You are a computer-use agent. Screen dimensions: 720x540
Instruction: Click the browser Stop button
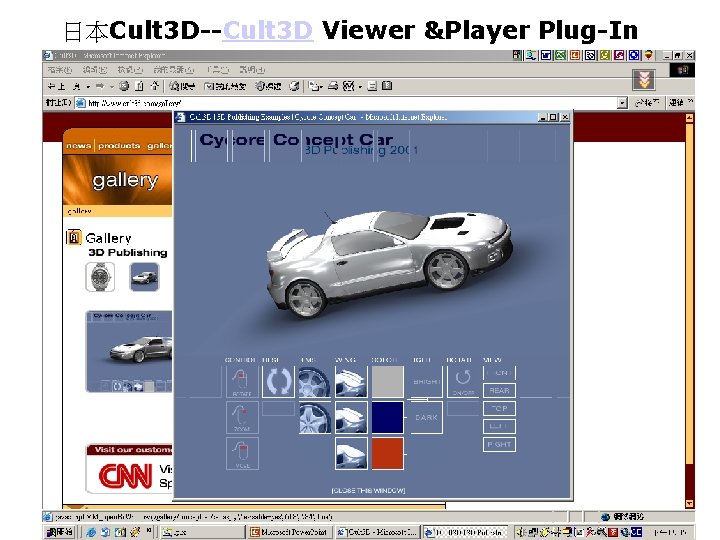click(124, 86)
